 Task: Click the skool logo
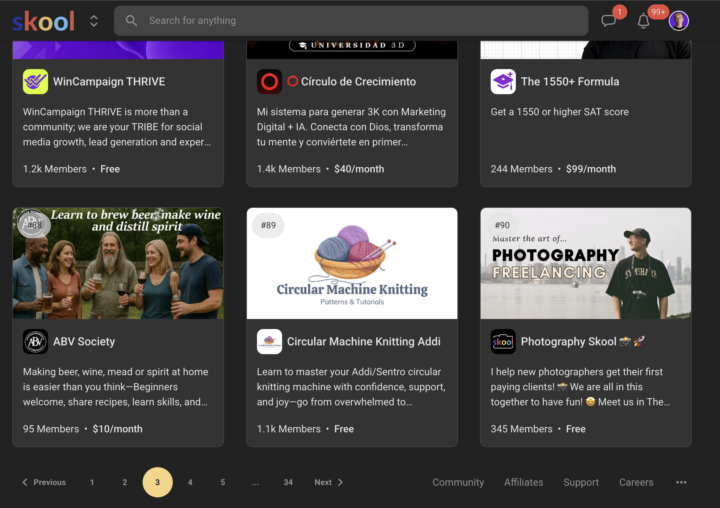tap(44, 21)
